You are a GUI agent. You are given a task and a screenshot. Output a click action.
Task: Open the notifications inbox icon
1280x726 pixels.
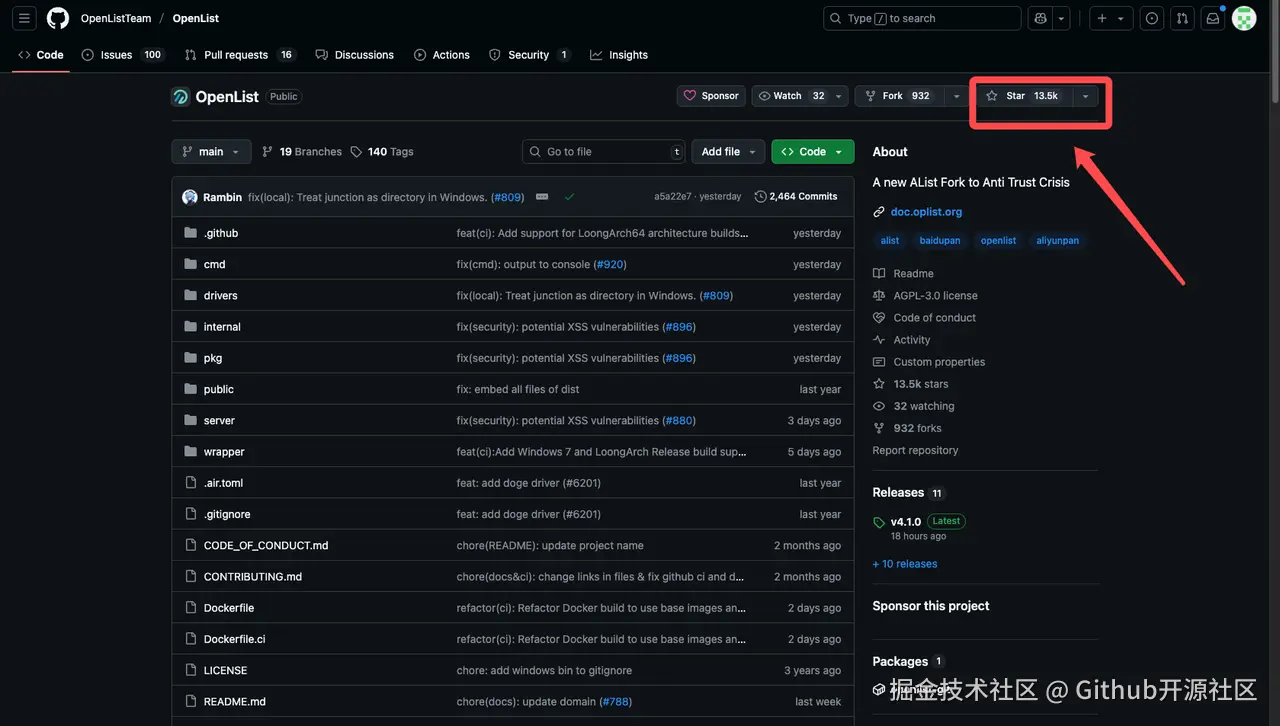(1213, 18)
